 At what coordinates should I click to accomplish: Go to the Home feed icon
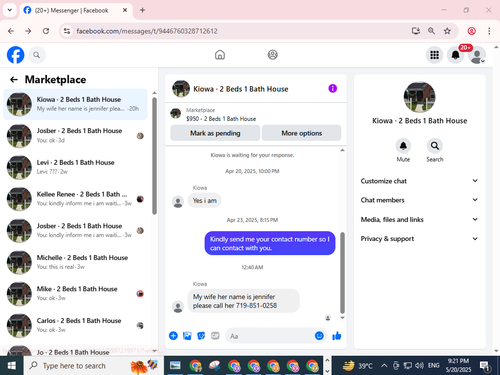[220, 55]
